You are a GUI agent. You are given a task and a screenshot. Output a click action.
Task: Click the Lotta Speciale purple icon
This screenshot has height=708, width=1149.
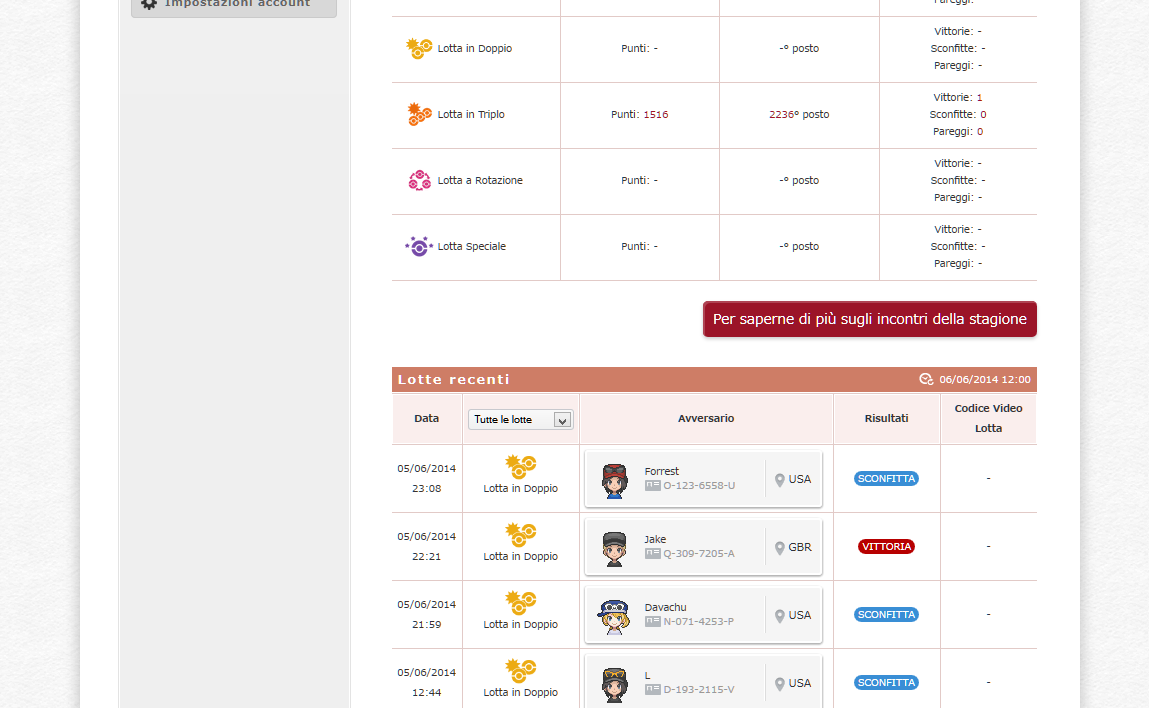pyautogui.click(x=419, y=246)
